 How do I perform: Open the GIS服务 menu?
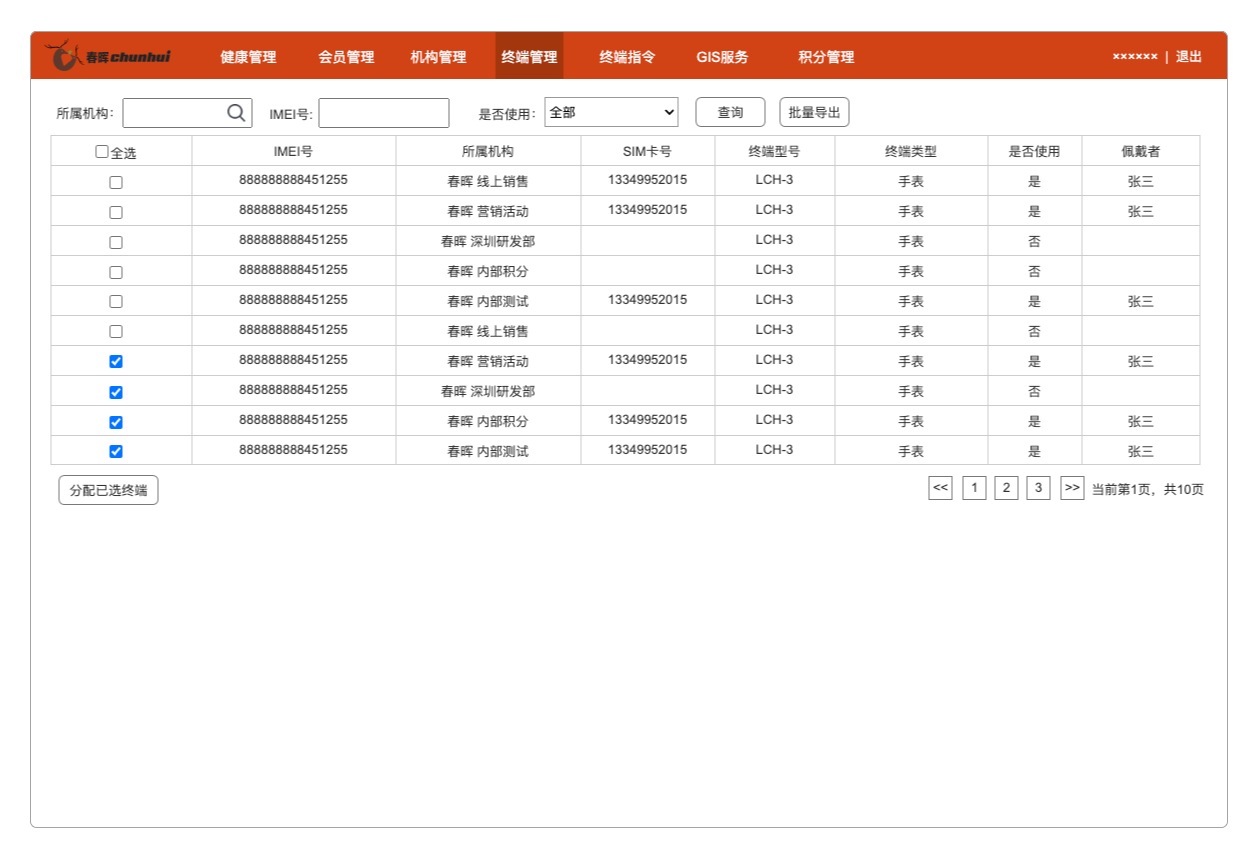point(722,57)
